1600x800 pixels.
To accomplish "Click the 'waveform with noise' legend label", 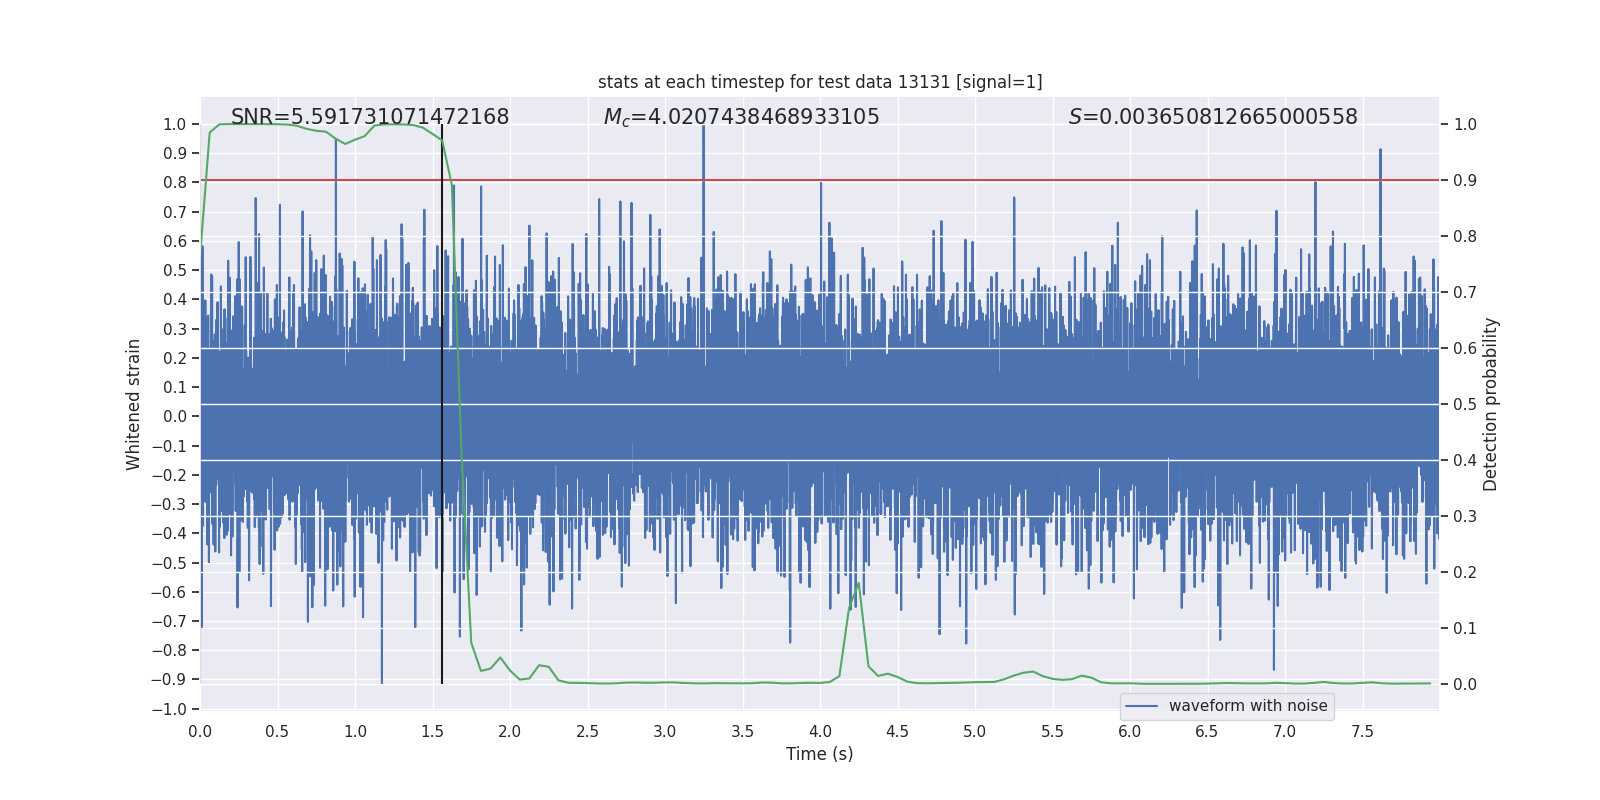I will [x=1248, y=706].
